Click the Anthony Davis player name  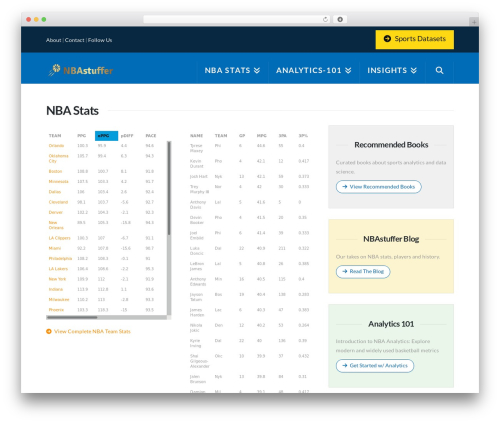(x=198, y=205)
